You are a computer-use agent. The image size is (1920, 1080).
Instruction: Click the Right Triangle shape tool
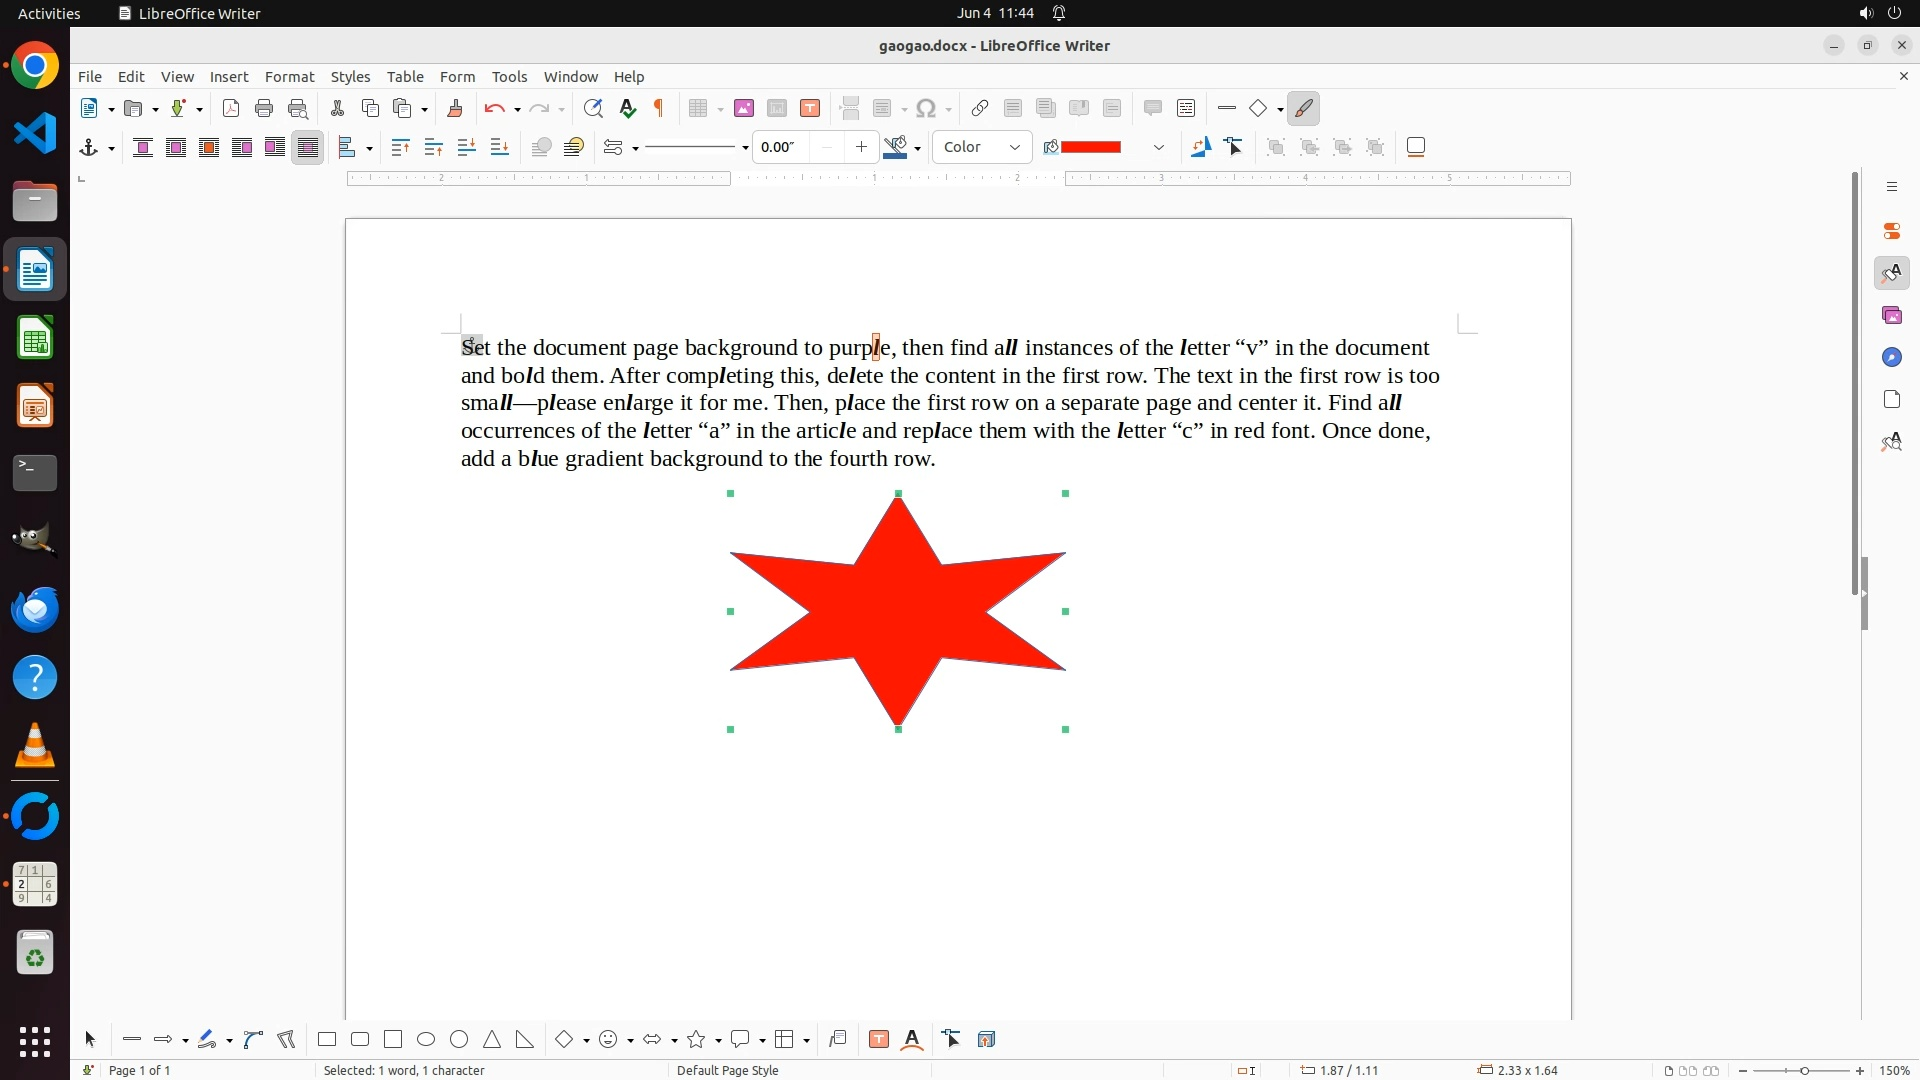525,1040
